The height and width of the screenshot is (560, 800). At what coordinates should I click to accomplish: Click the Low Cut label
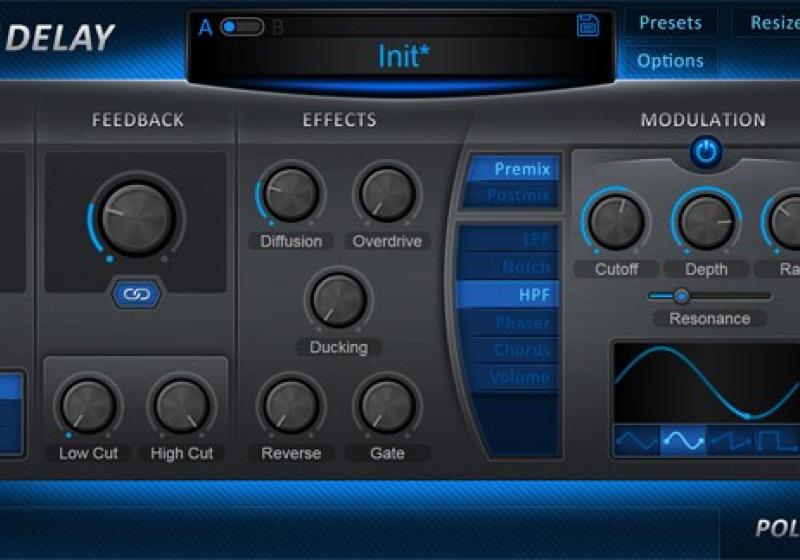(88, 453)
